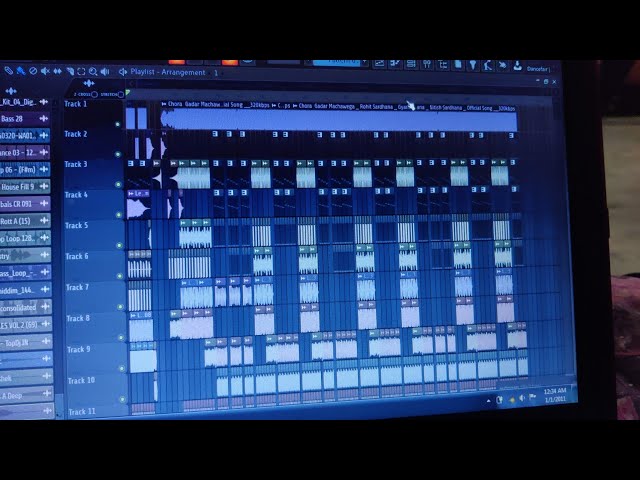Image resolution: width=640 pixels, height=480 pixels.
Task: Click waveform icon on consolidated item
Action: point(46,306)
